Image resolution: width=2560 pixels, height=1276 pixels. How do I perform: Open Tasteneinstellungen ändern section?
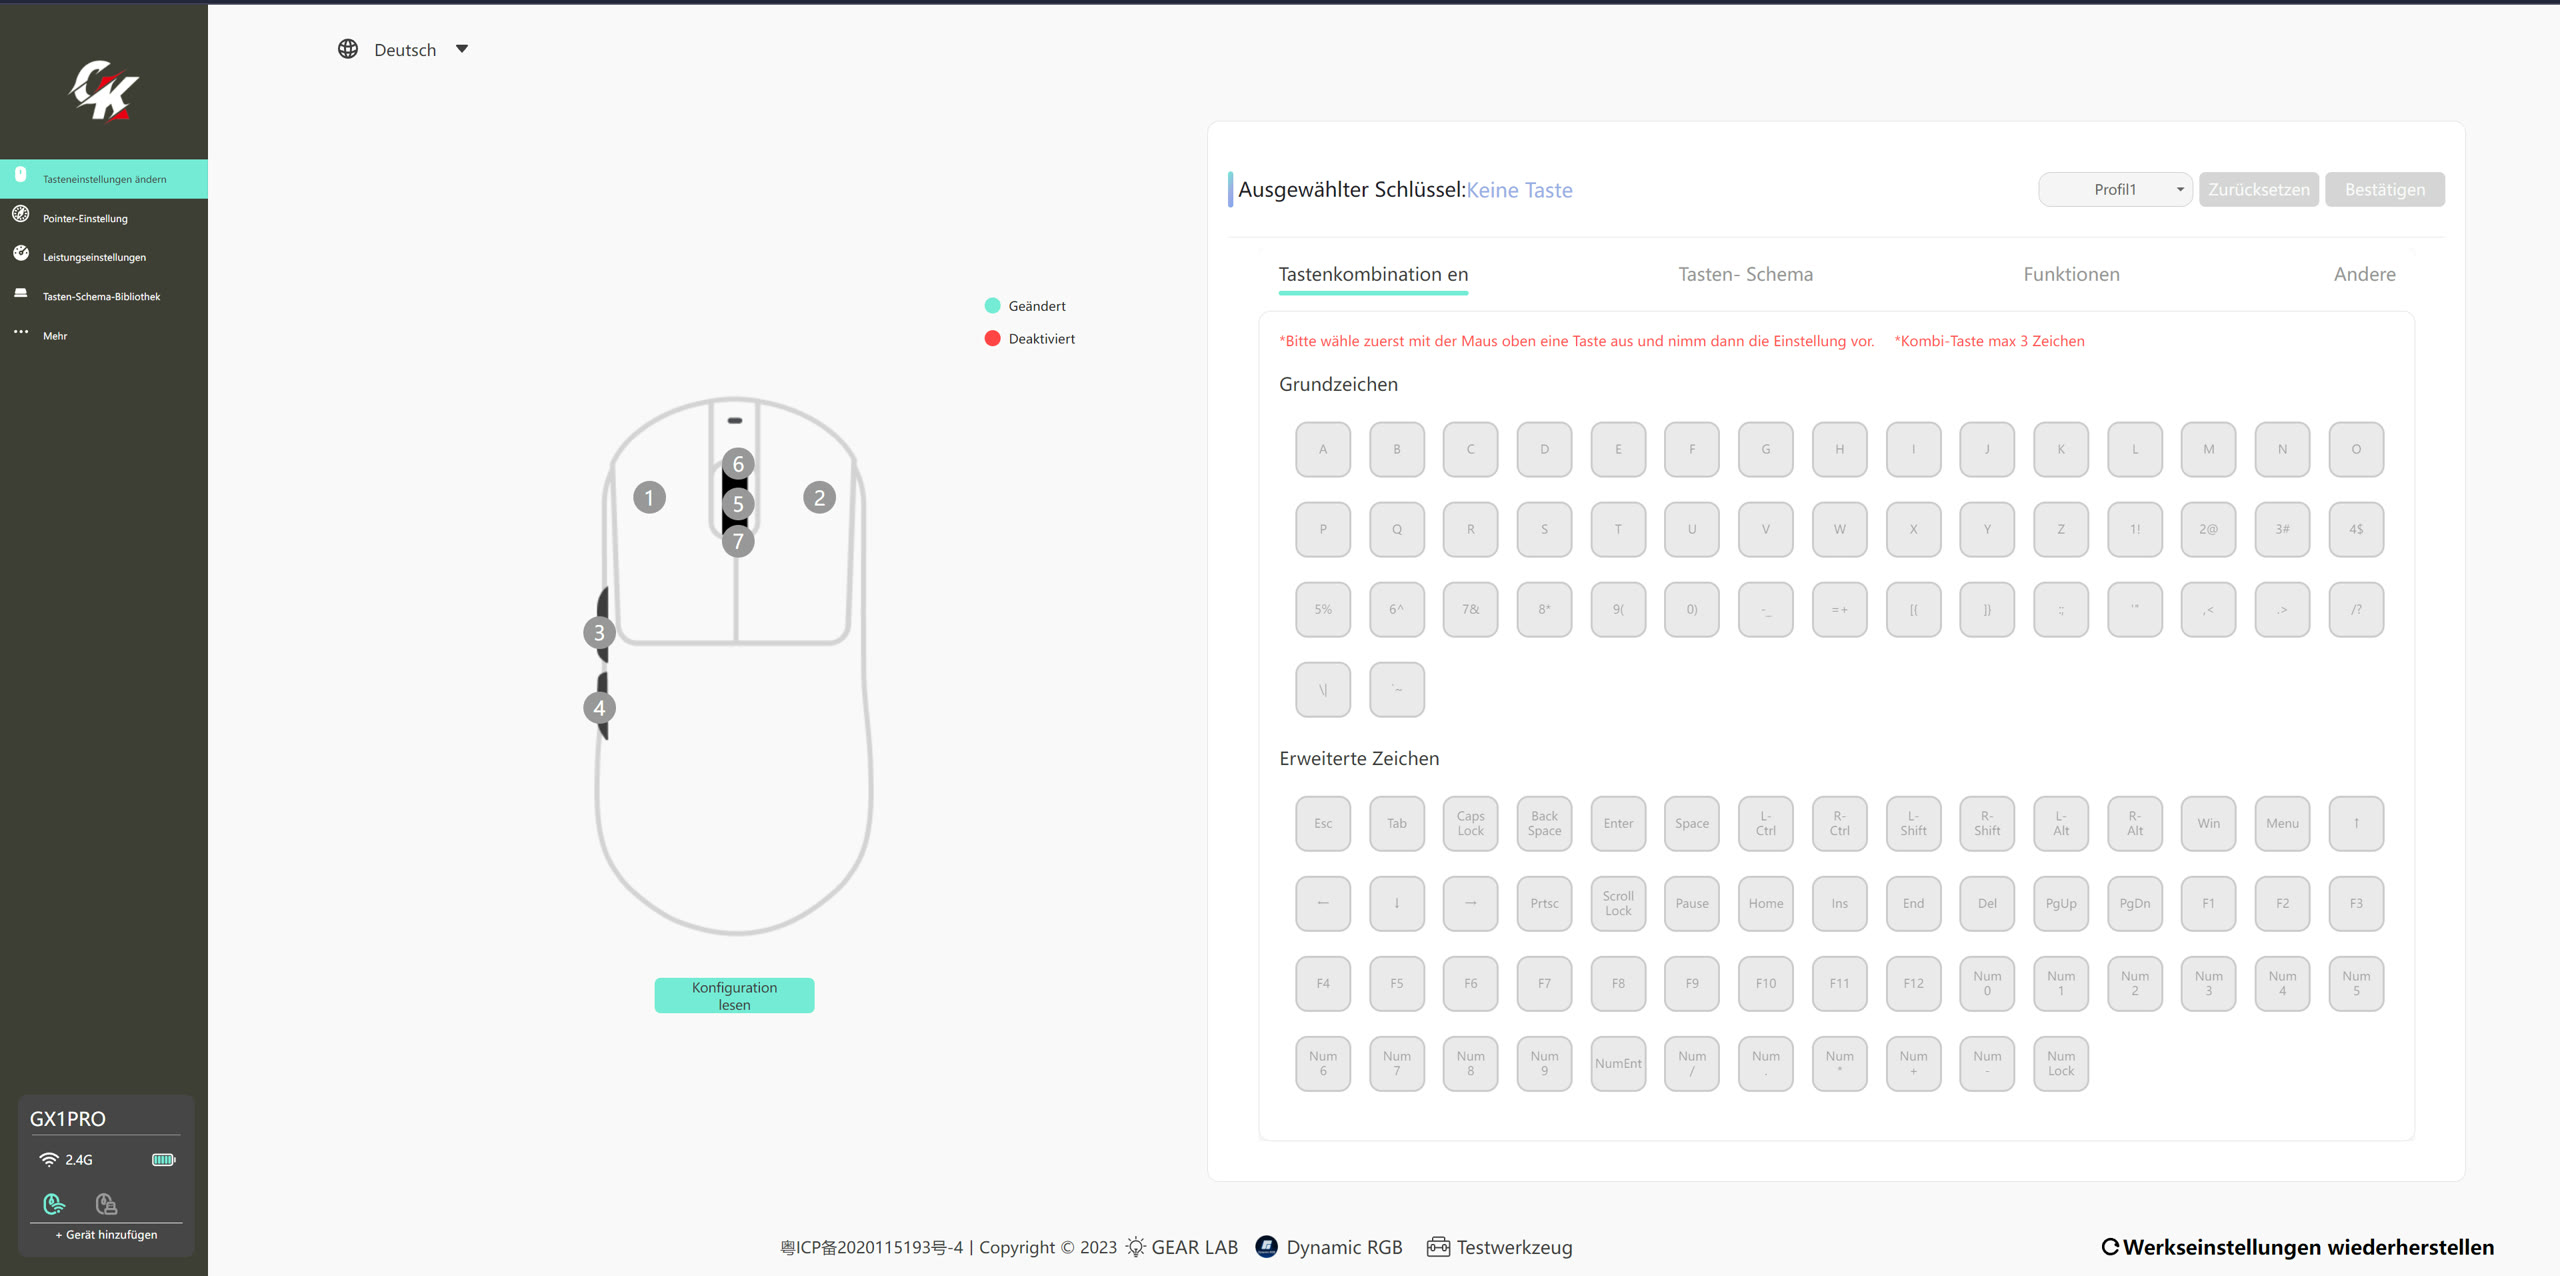pos(104,179)
